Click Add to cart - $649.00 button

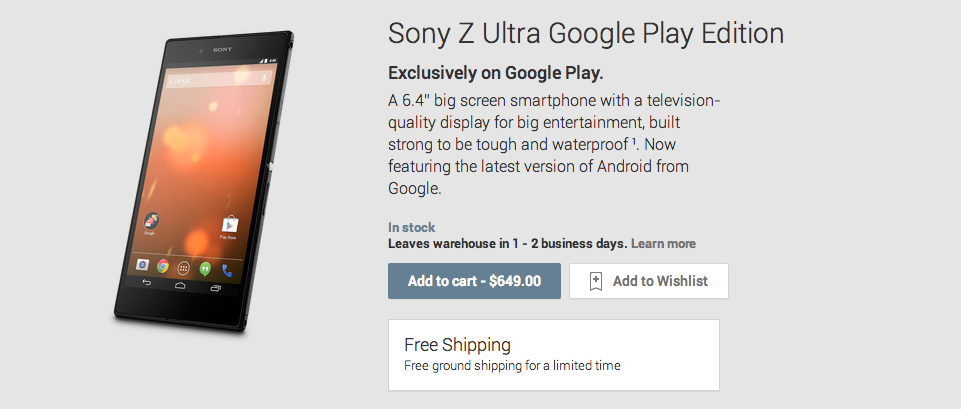click(474, 281)
